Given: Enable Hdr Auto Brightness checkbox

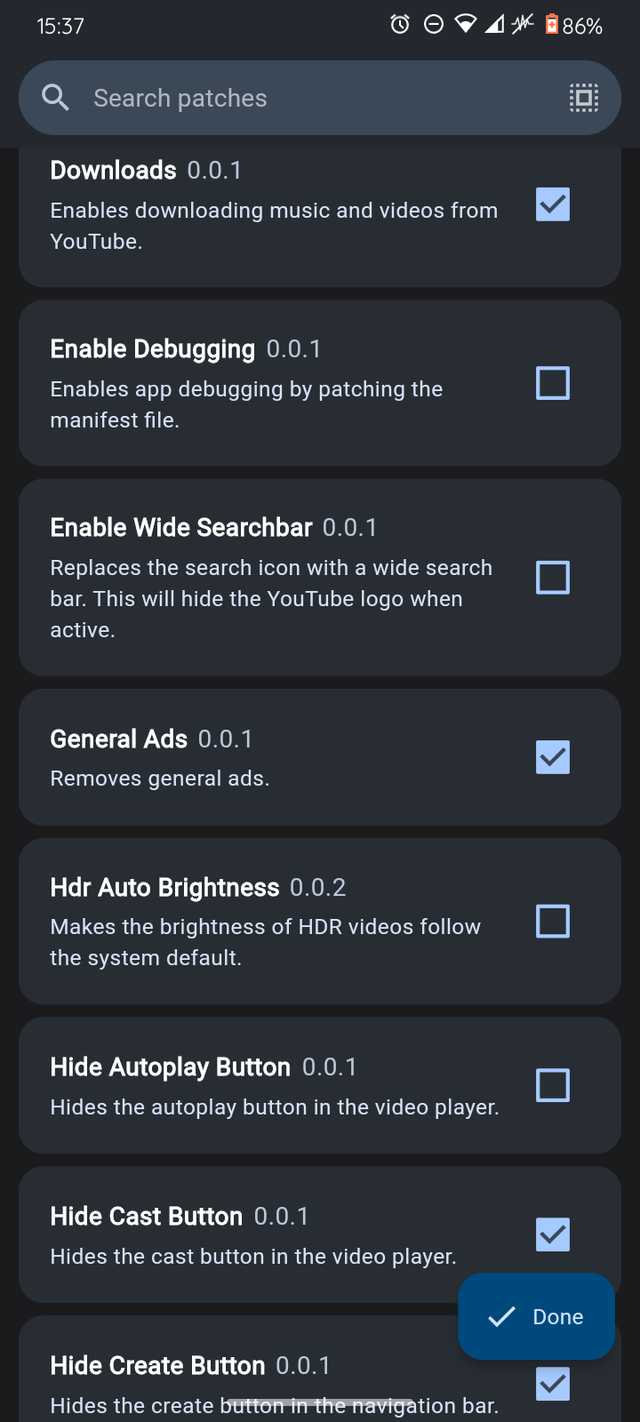Looking at the screenshot, I should [553, 921].
